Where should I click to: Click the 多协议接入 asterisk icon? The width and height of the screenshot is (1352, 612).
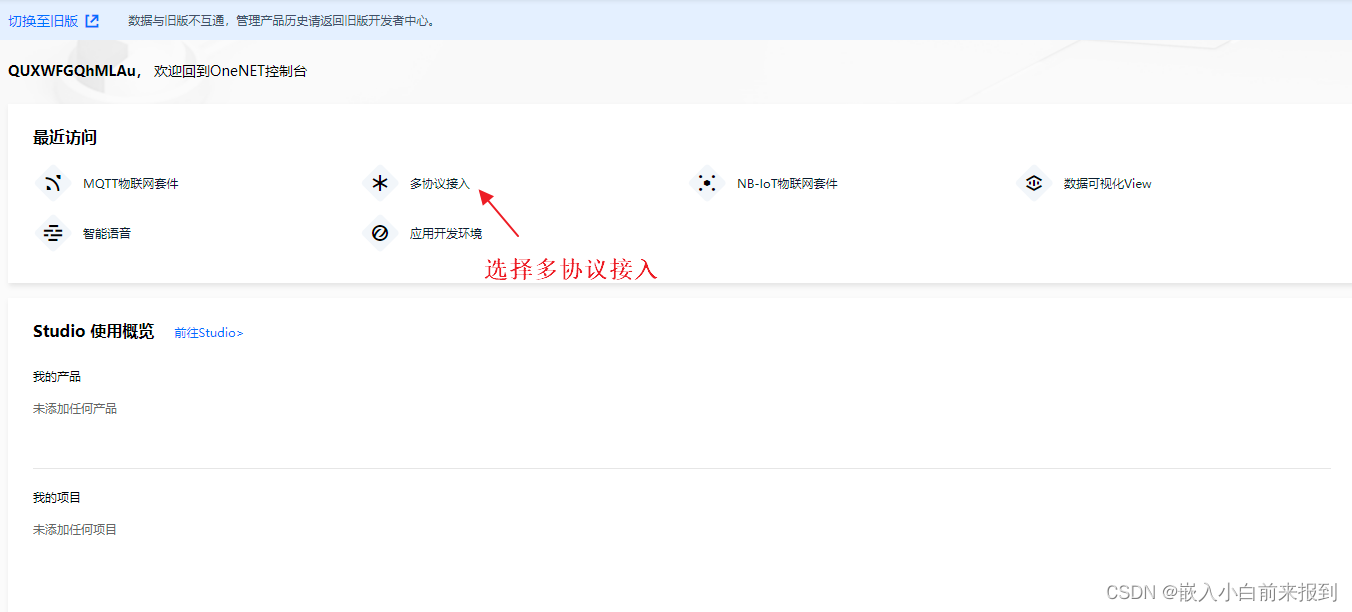[380, 184]
